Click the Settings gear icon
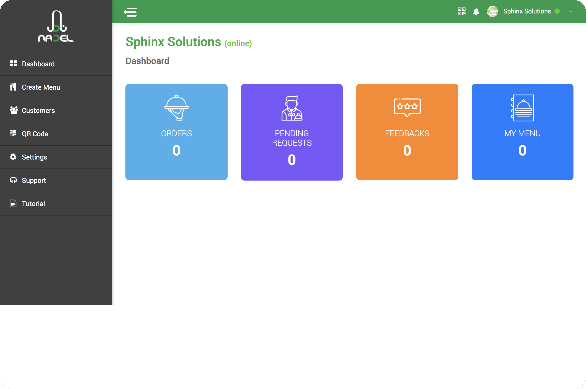Screen dimensions: 586x389 [13, 157]
